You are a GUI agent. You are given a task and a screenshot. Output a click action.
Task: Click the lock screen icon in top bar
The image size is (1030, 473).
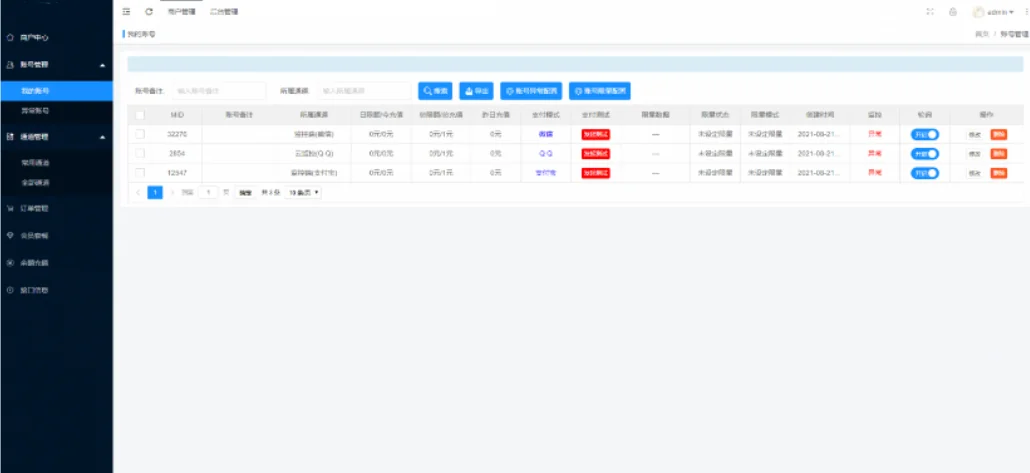pos(952,12)
